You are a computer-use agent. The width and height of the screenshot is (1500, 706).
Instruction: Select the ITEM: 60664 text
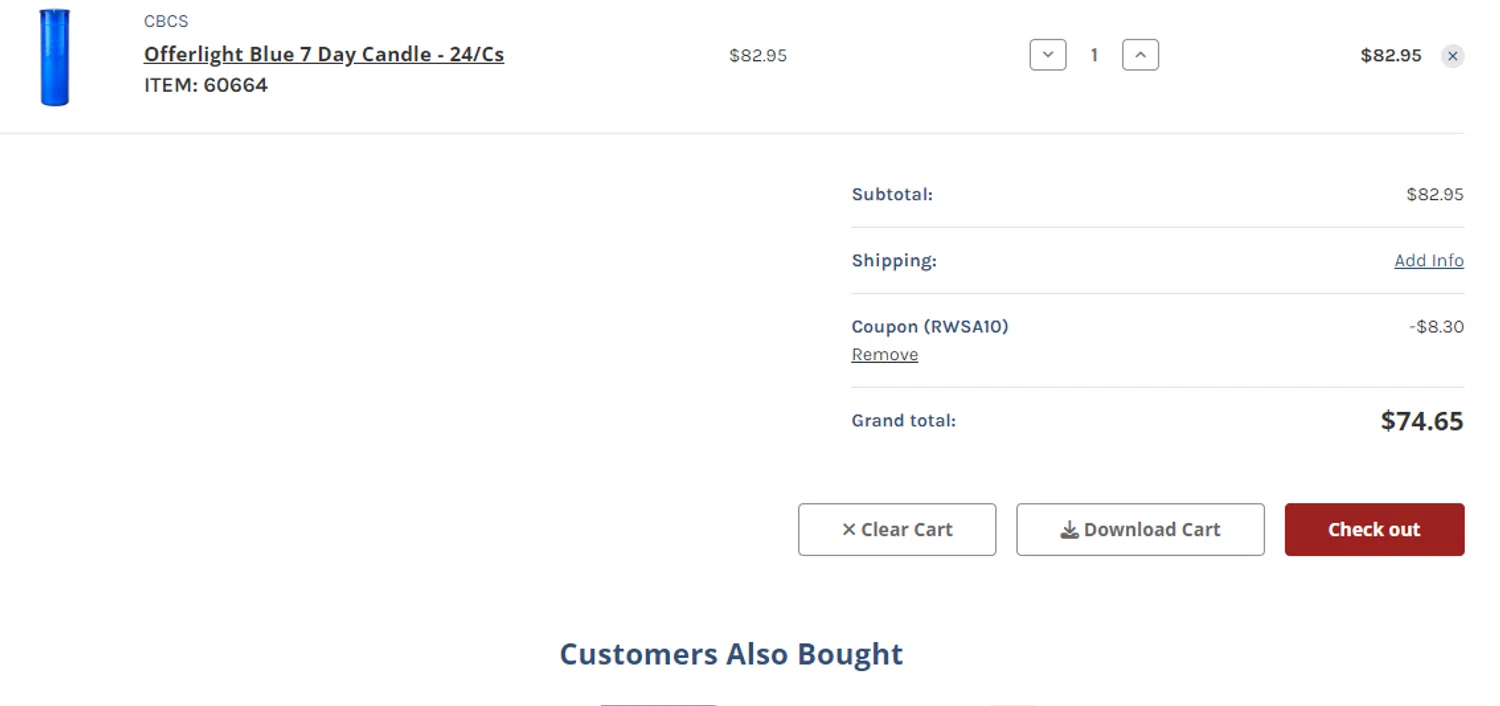(206, 85)
